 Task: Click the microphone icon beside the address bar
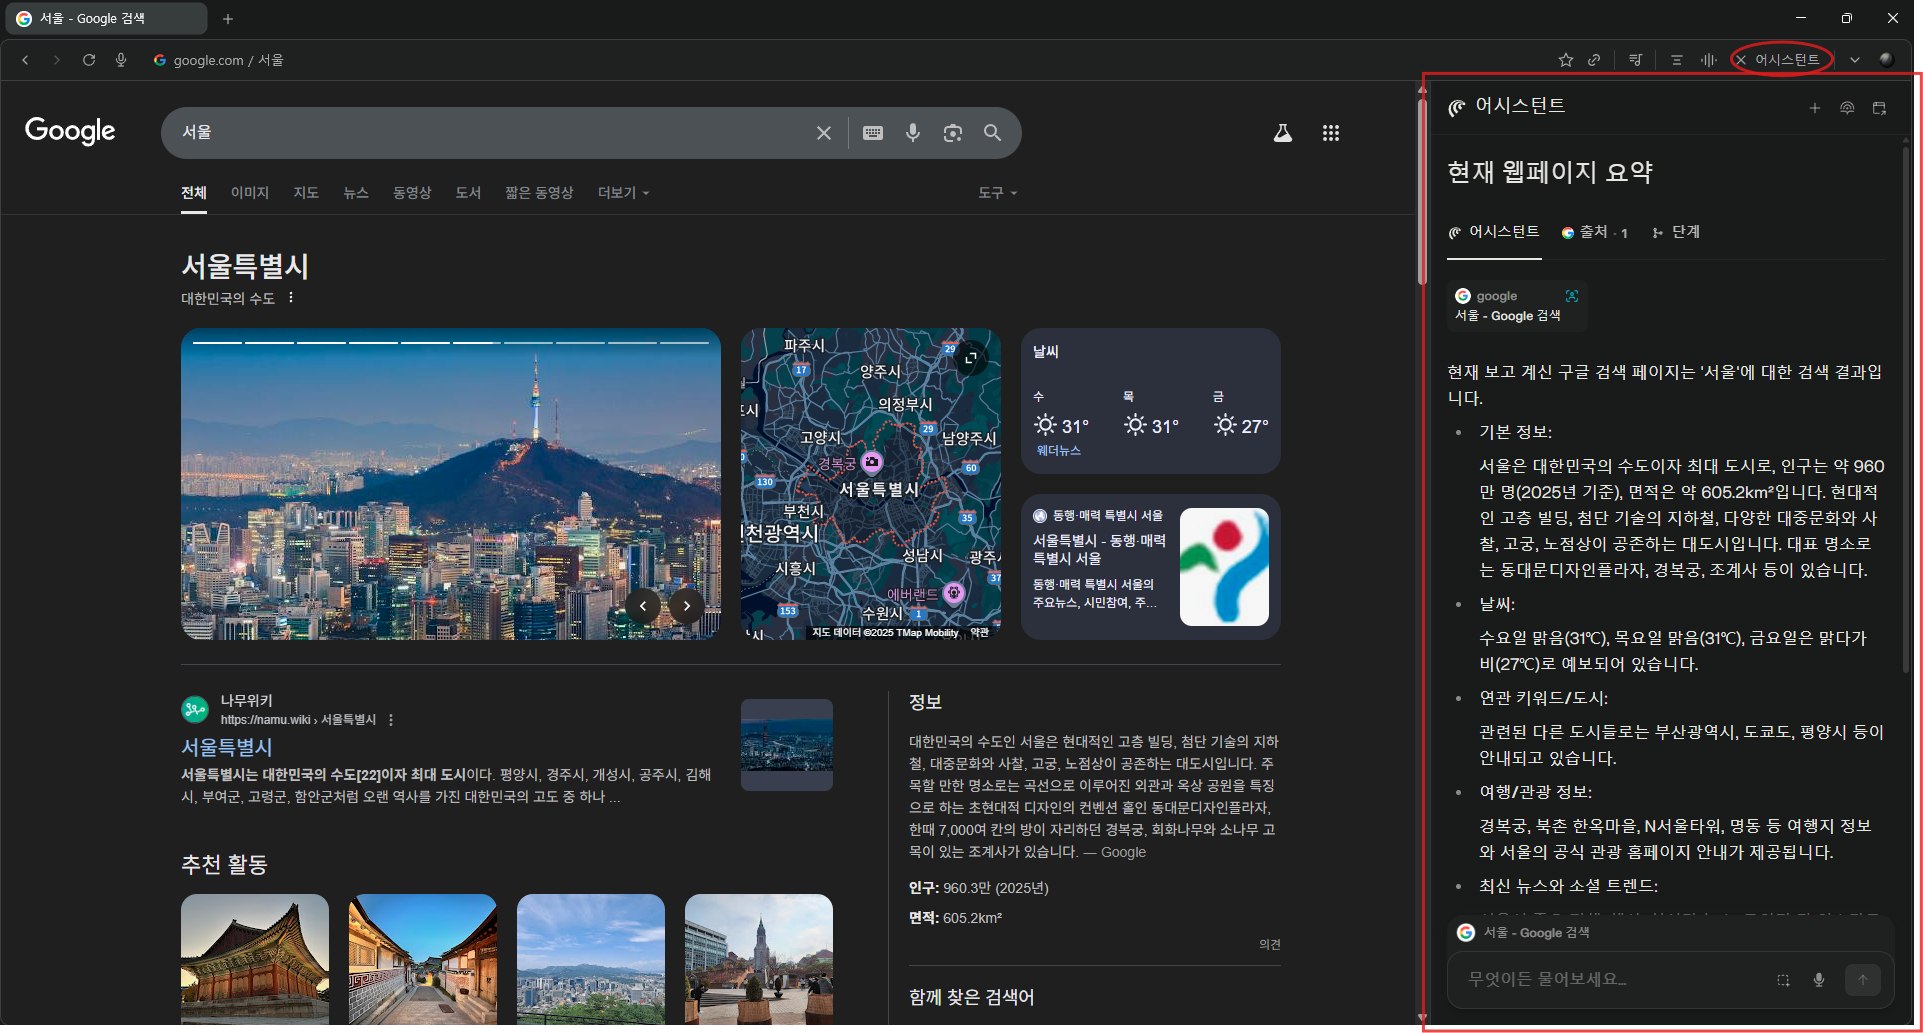coord(121,60)
